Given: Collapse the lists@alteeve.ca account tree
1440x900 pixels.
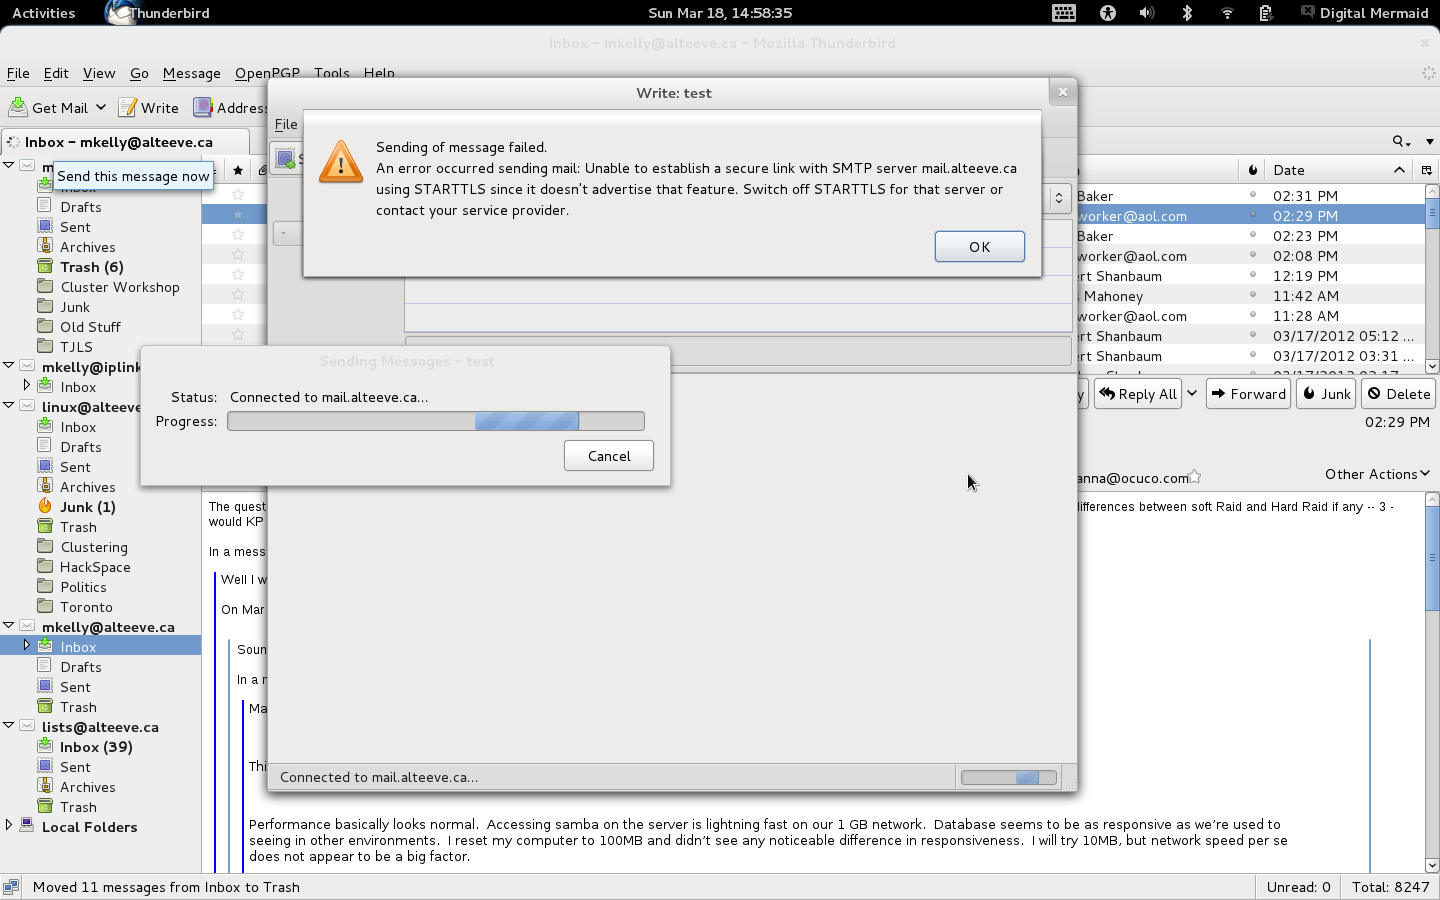Looking at the screenshot, I should 9,726.
